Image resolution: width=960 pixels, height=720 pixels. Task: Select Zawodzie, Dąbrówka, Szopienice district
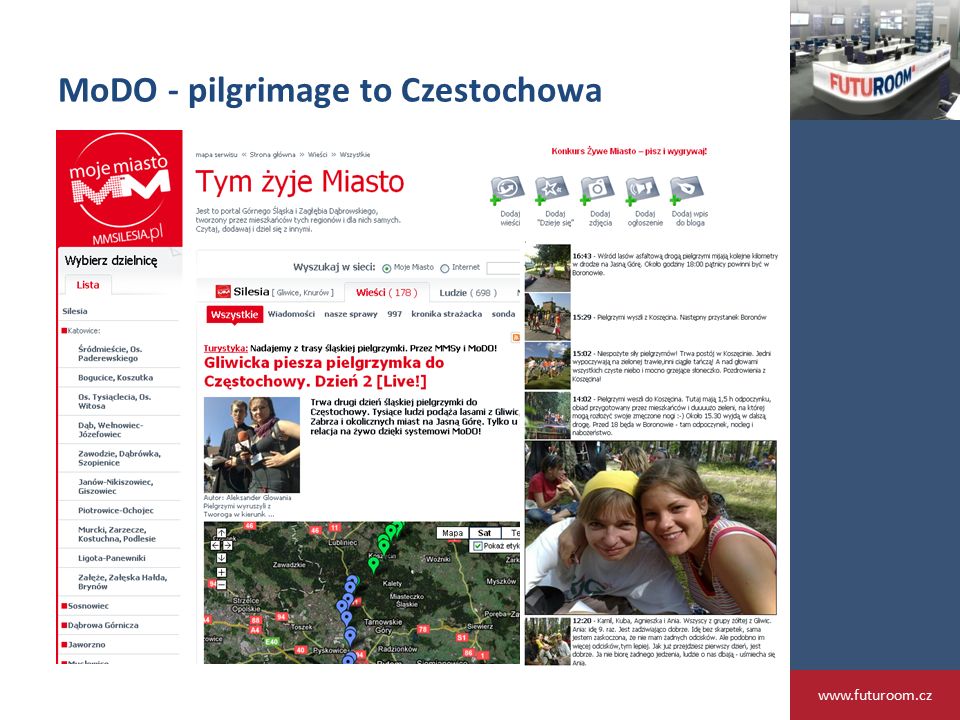pyautogui.click(x=119, y=458)
